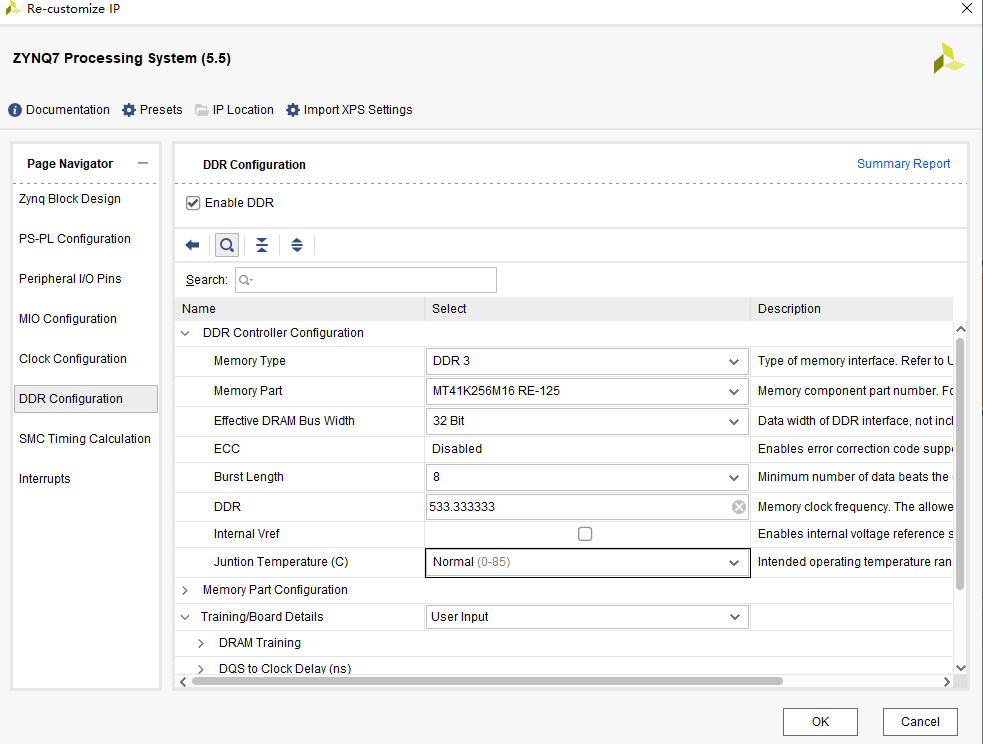Viewport: 983px width, 744px height.
Task: Click collapse all toolbar icon
Action: point(262,245)
